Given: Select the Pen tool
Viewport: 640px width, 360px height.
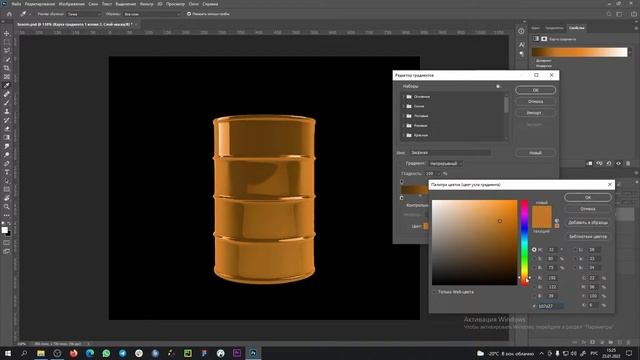Looking at the screenshot, I should tap(7, 163).
